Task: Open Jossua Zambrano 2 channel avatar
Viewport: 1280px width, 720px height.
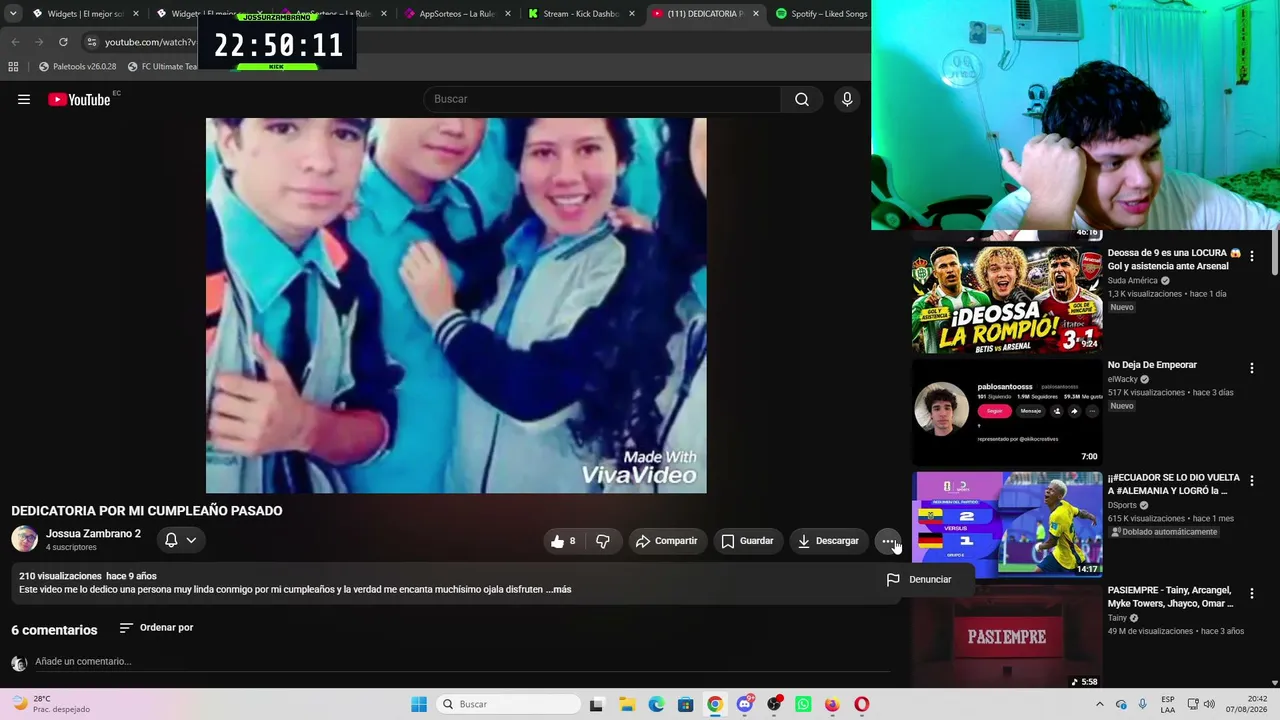Action: (24, 539)
